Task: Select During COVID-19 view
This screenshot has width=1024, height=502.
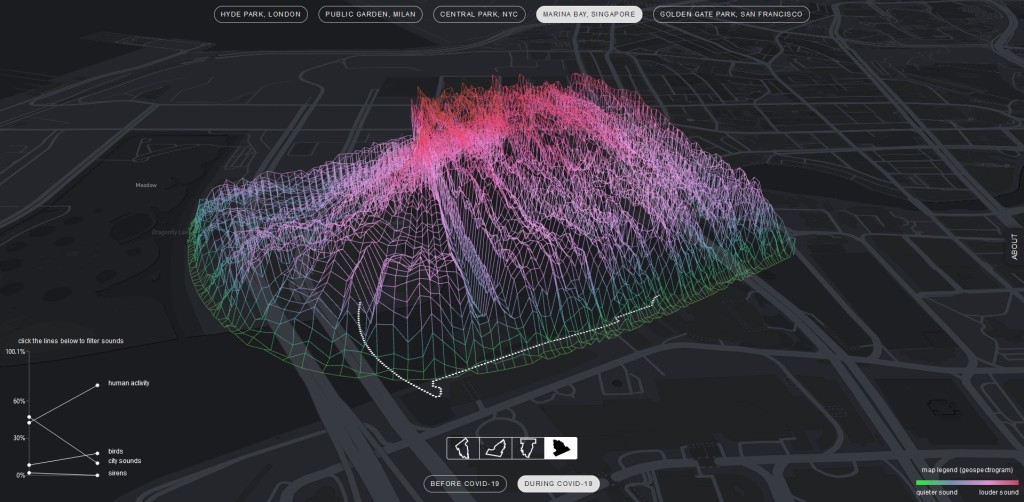Action: (558, 484)
